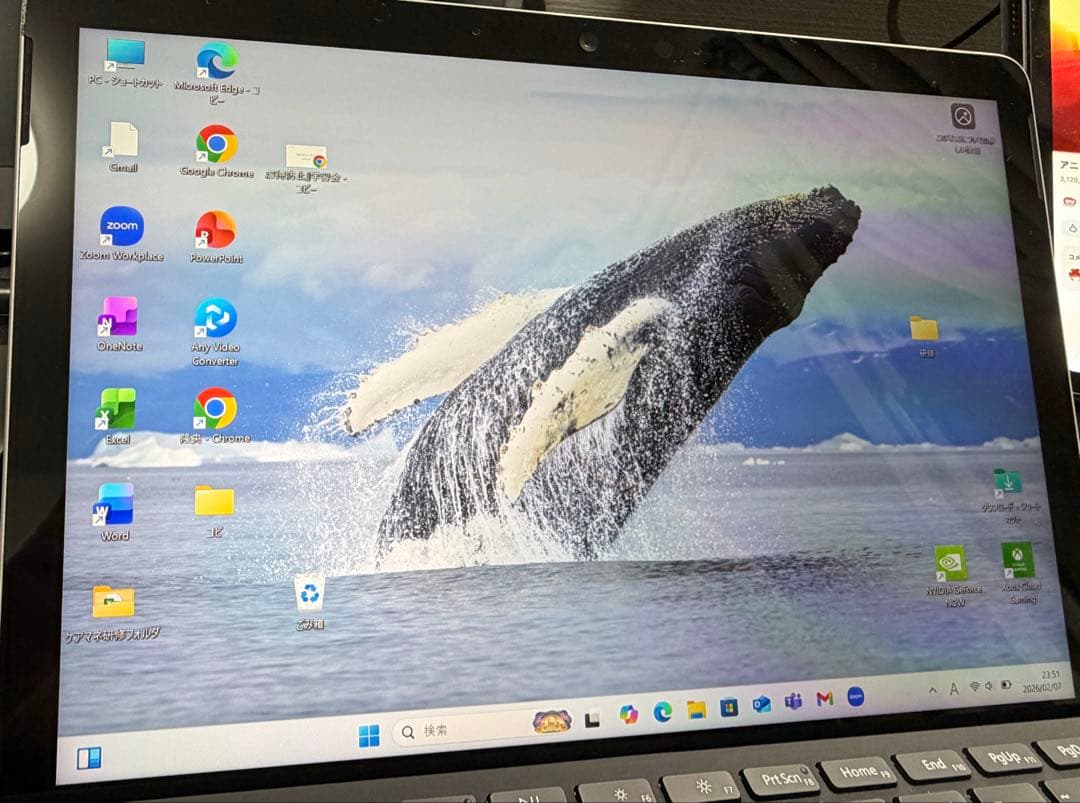Select the Recycle Bin on the desktop

pyautogui.click(x=309, y=594)
